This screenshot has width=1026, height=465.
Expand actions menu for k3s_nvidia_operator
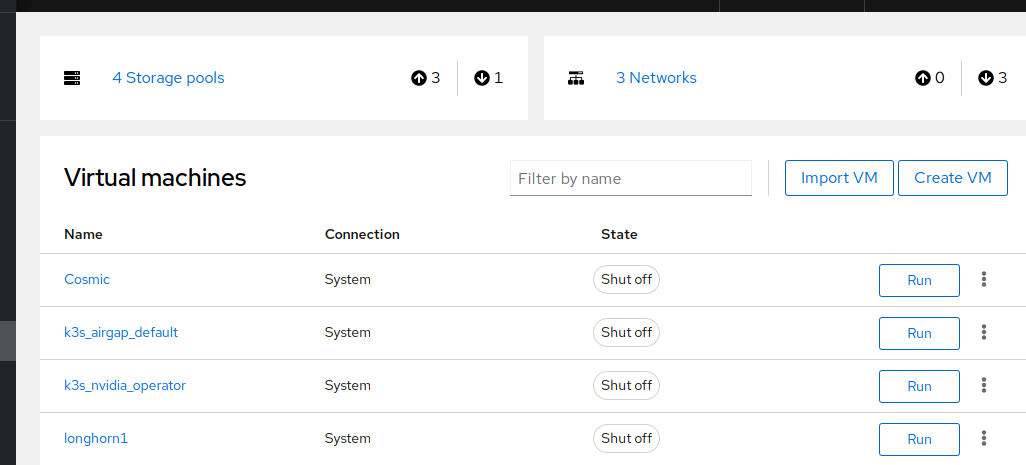984,386
